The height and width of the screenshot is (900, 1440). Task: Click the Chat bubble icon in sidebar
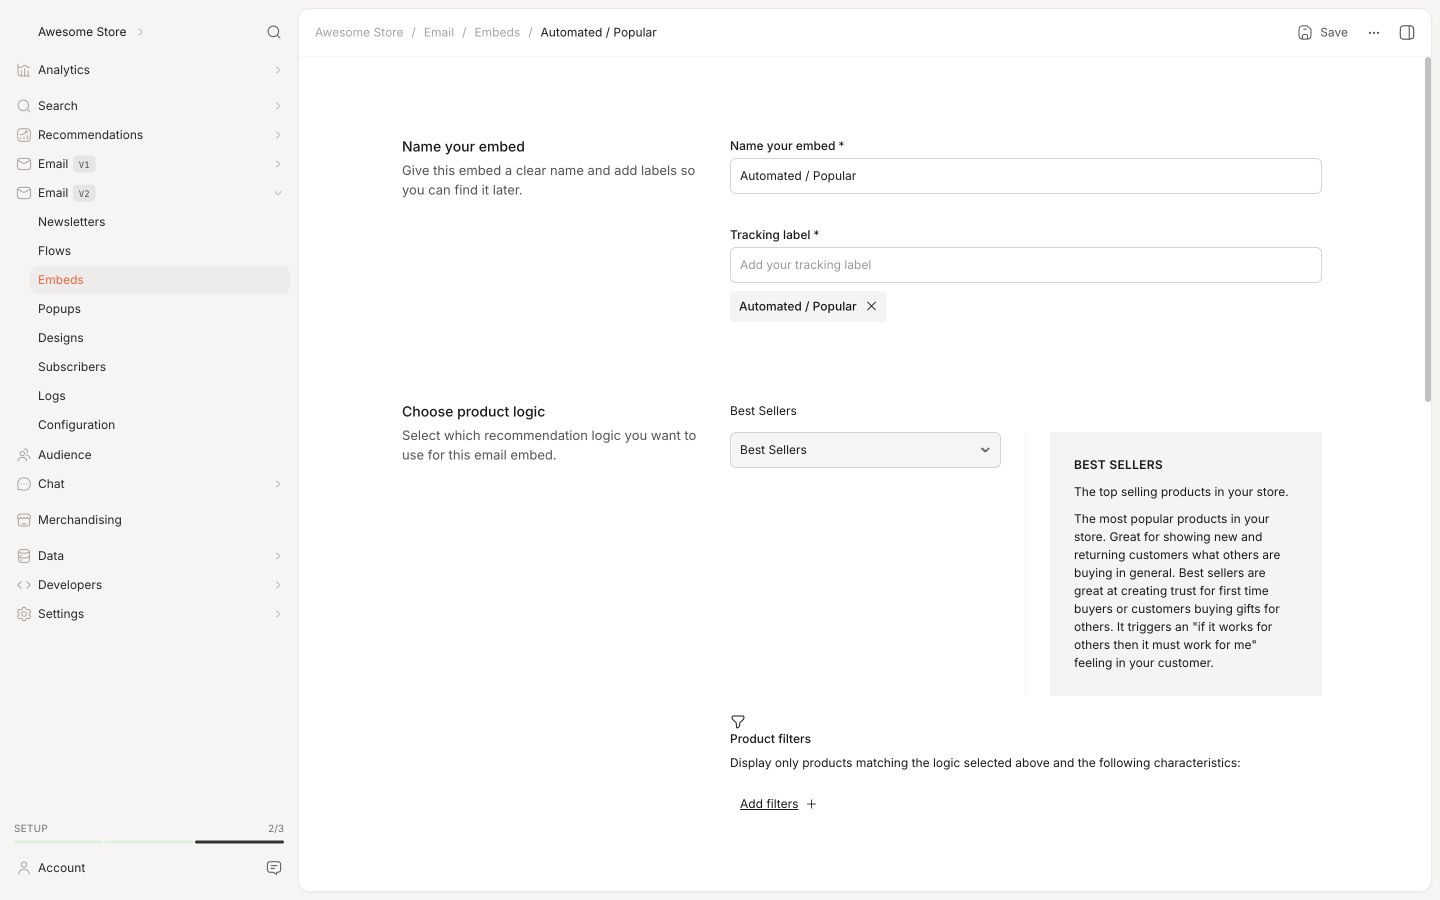coord(24,484)
